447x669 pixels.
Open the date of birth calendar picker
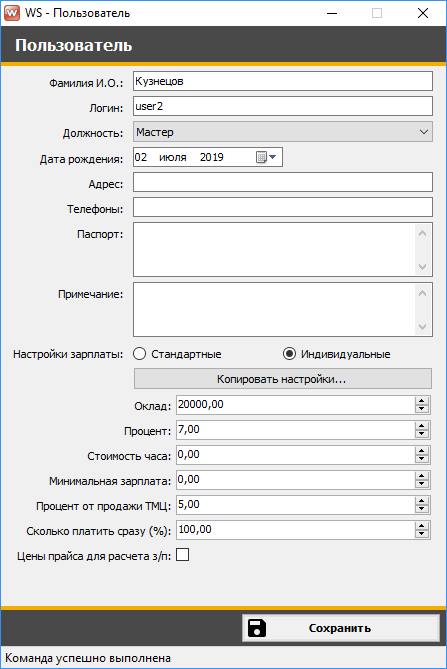click(x=267, y=157)
